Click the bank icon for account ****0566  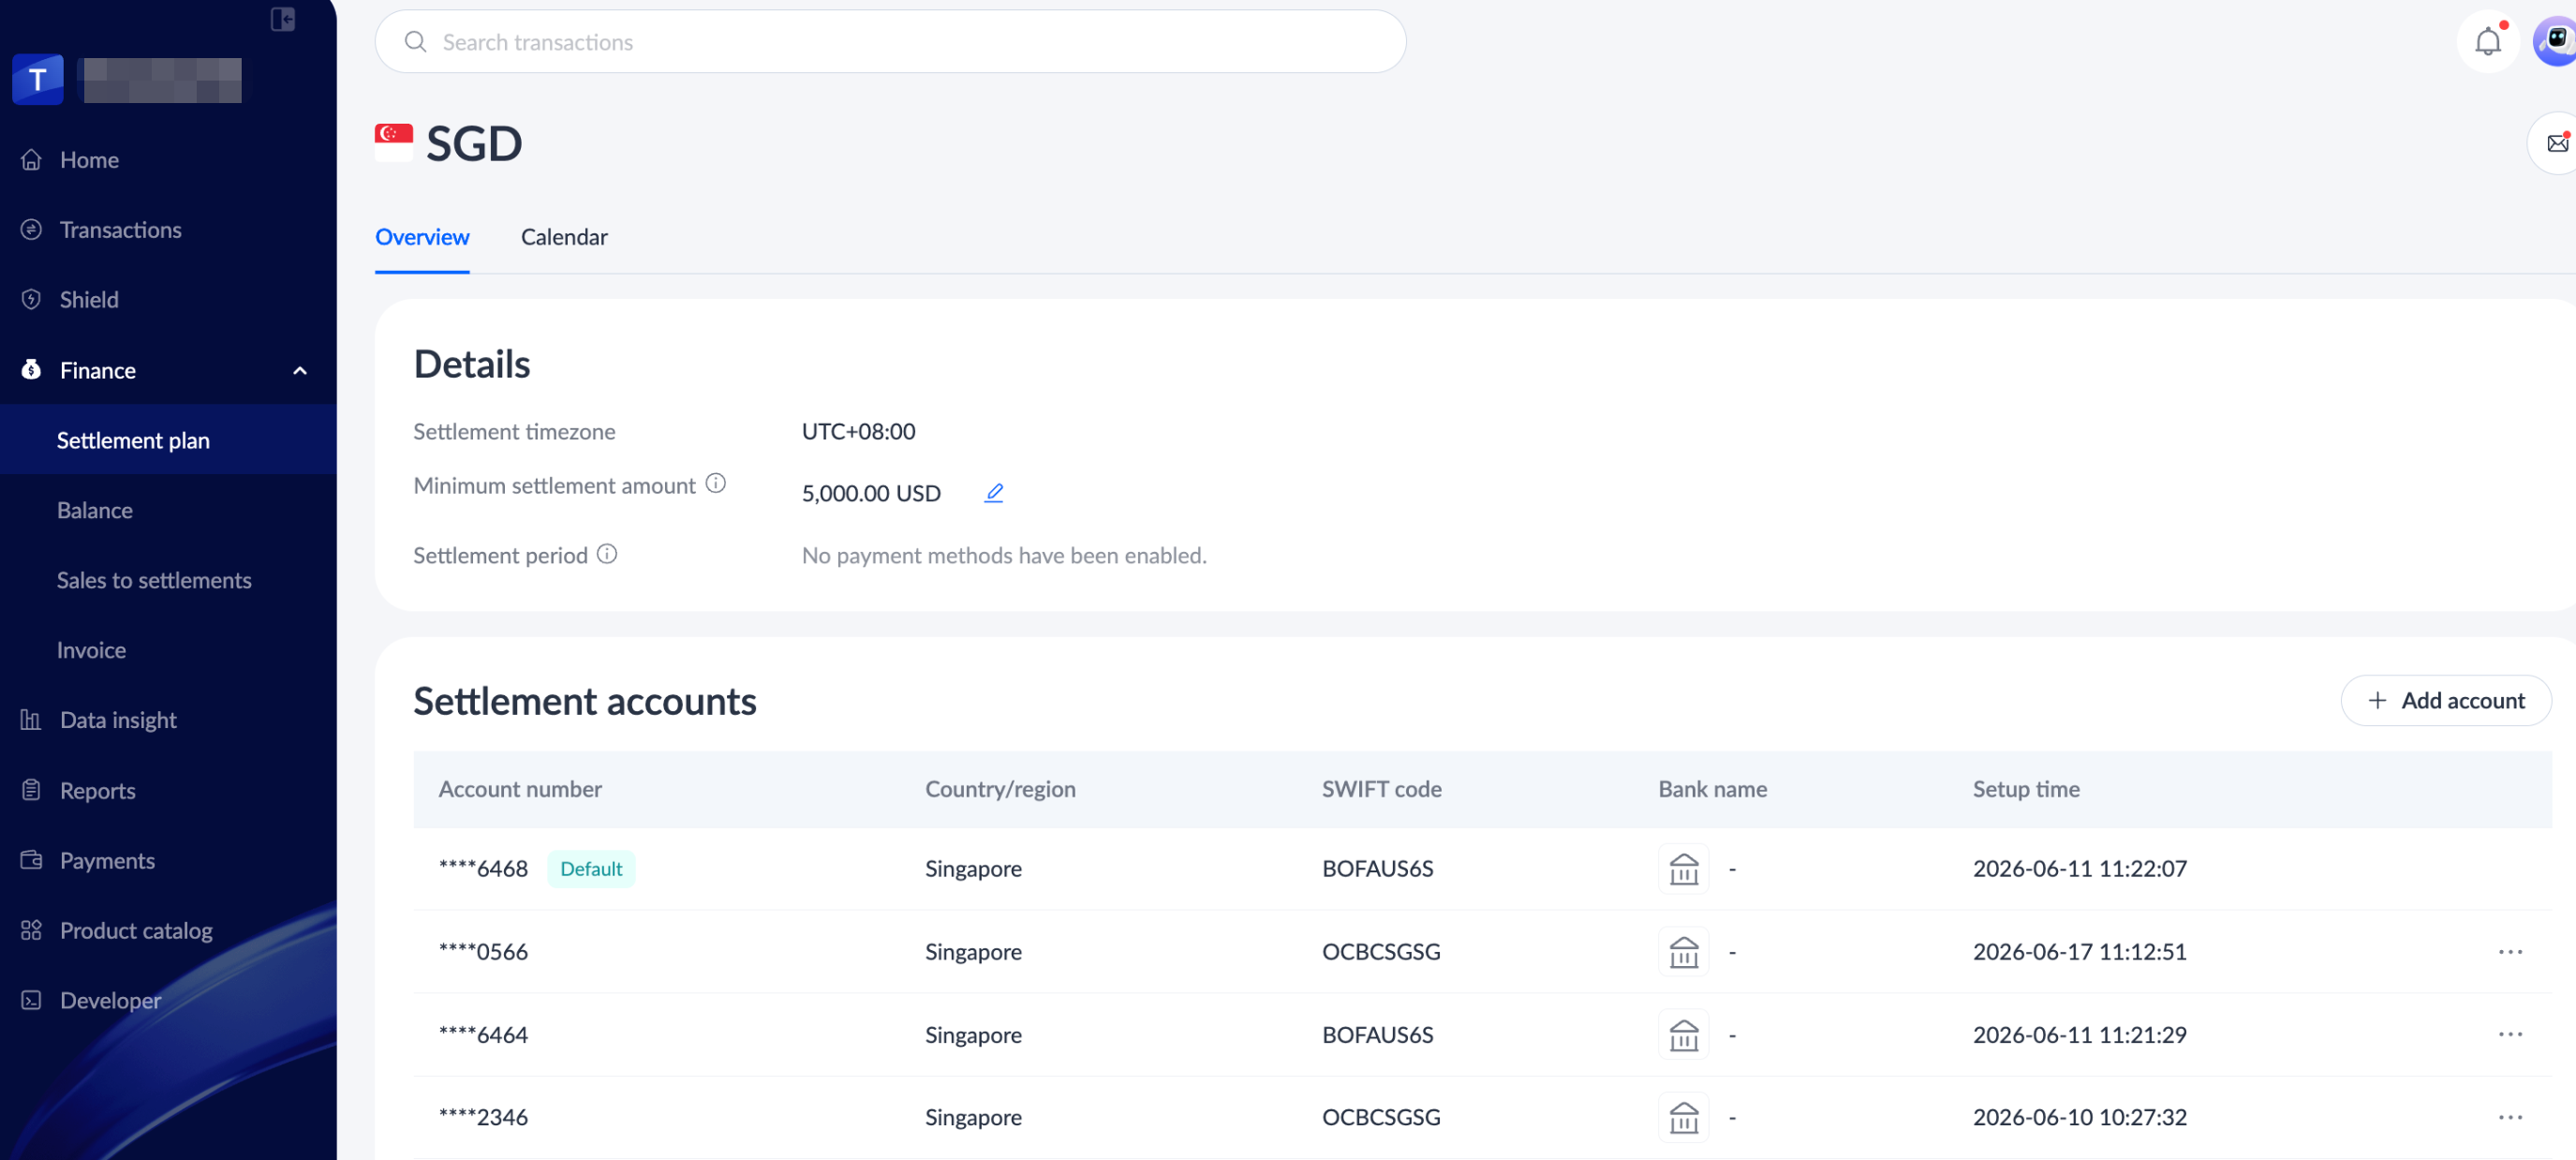pos(1684,952)
